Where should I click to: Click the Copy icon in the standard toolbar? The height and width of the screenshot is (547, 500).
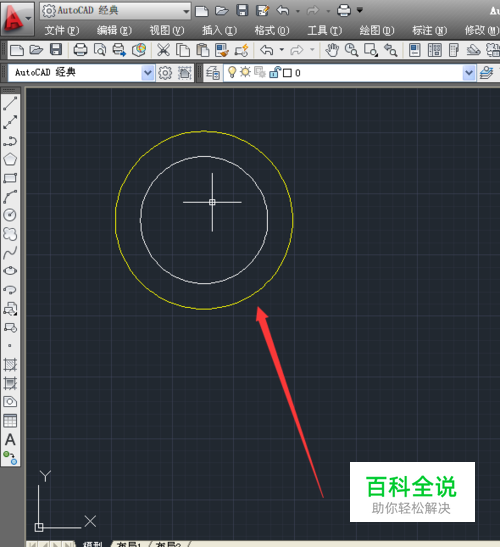click(x=183, y=50)
